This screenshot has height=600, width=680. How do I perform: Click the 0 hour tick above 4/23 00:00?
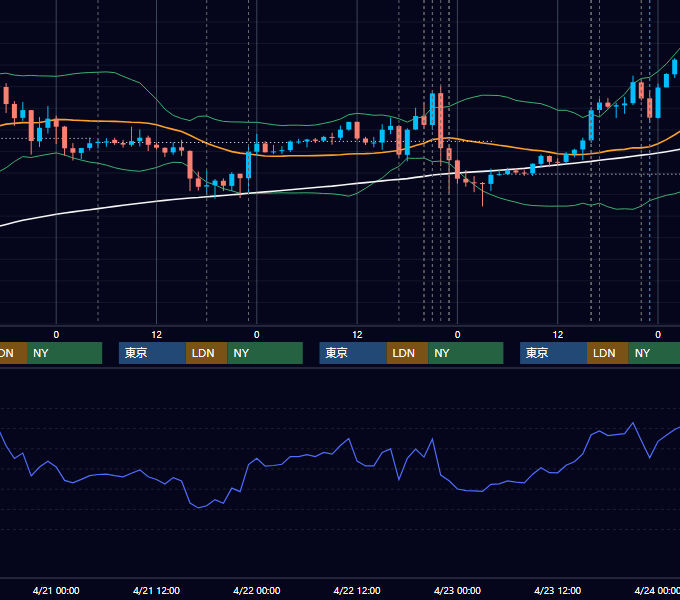(457, 335)
